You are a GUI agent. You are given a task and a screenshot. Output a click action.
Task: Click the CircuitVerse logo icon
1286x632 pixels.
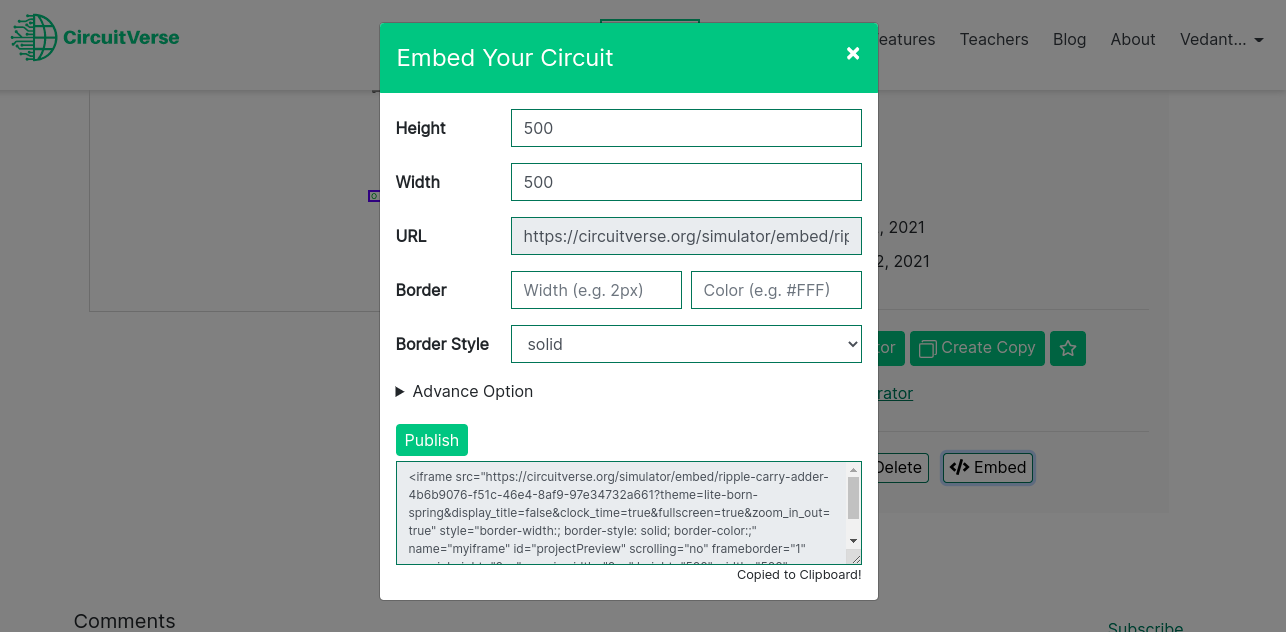point(34,38)
